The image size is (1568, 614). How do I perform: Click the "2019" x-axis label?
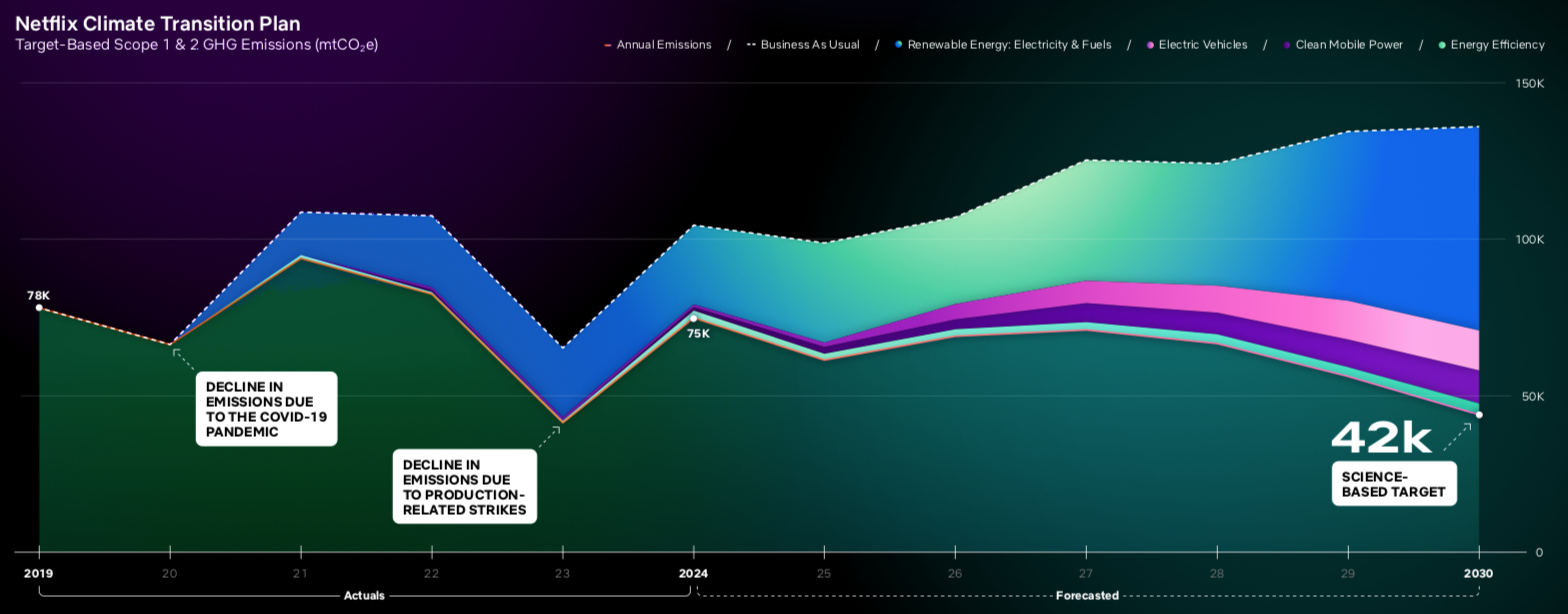(39, 574)
